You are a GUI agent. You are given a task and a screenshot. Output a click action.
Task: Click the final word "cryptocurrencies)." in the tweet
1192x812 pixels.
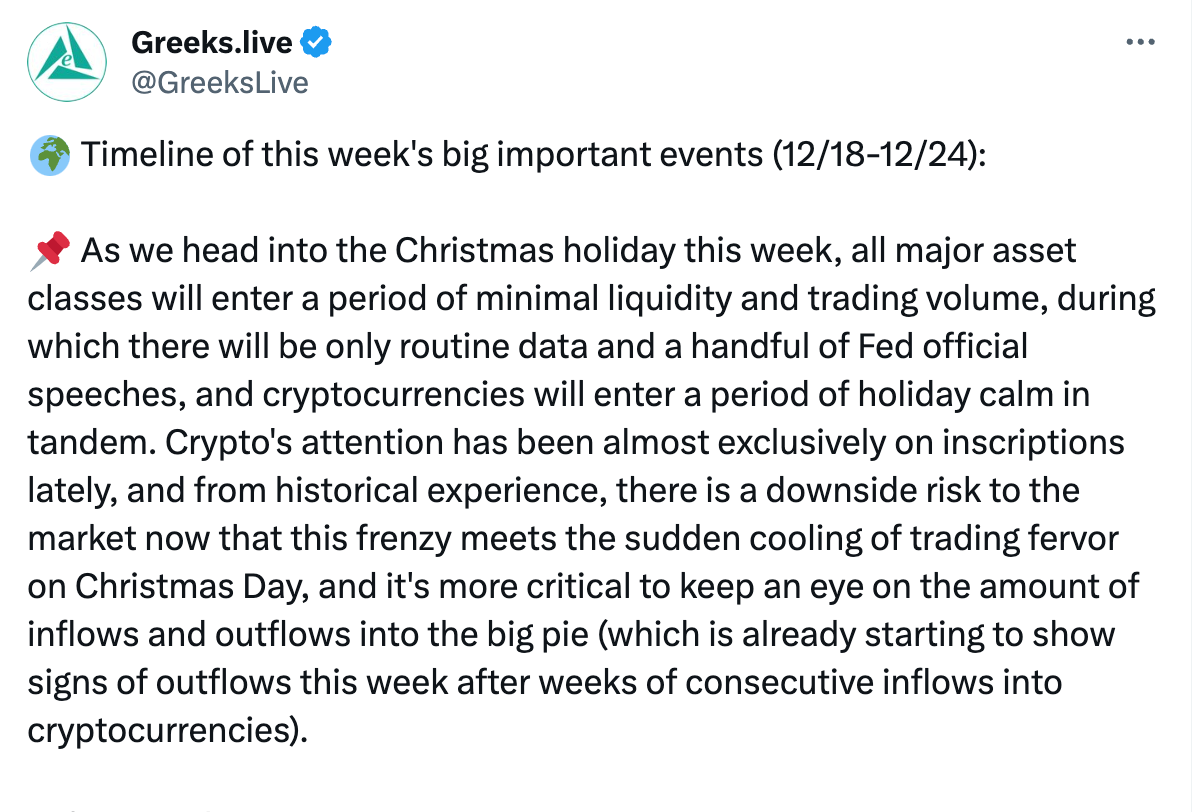pyautogui.click(x=168, y=730)
